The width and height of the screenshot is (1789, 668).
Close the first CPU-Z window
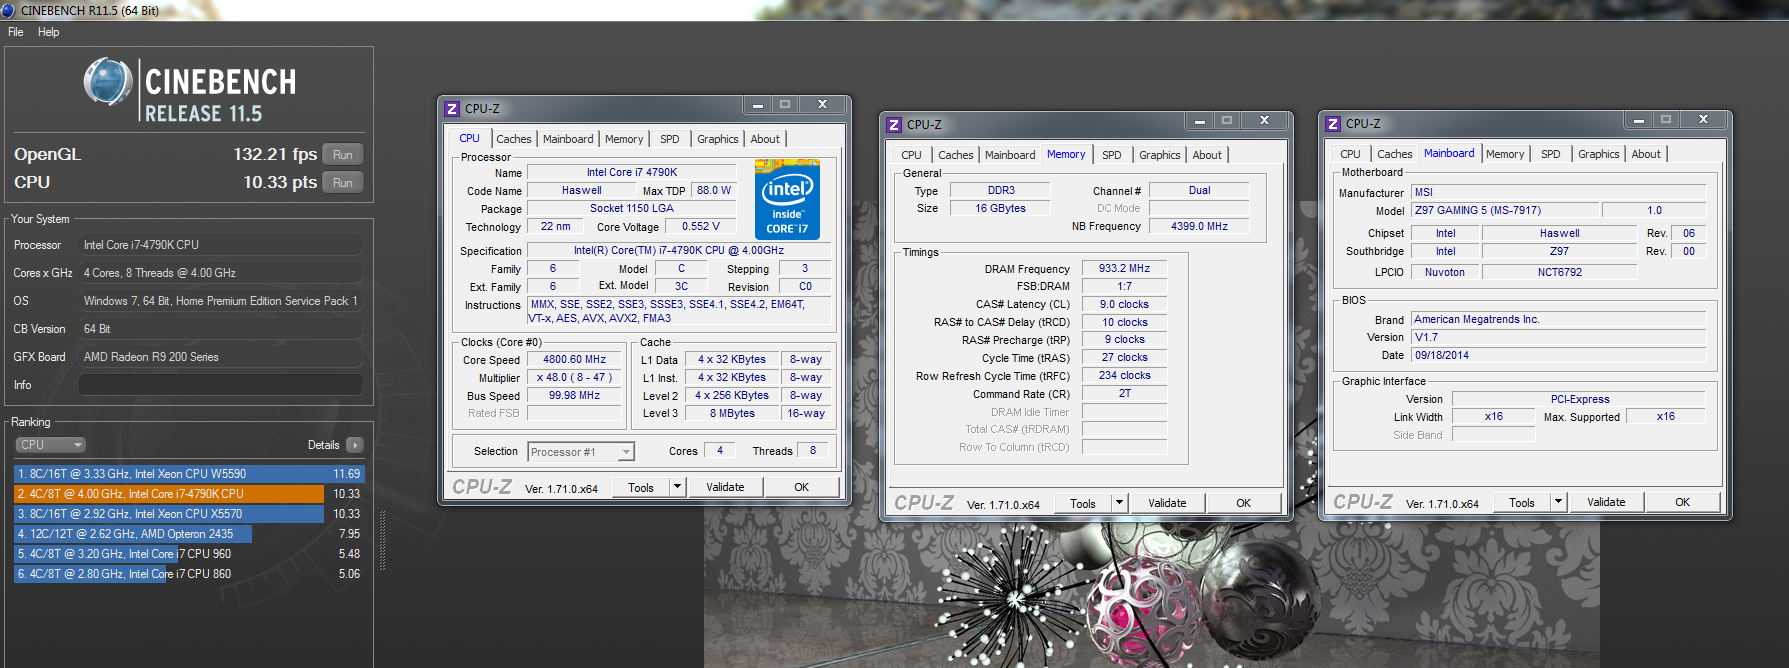tap(822, 105)
